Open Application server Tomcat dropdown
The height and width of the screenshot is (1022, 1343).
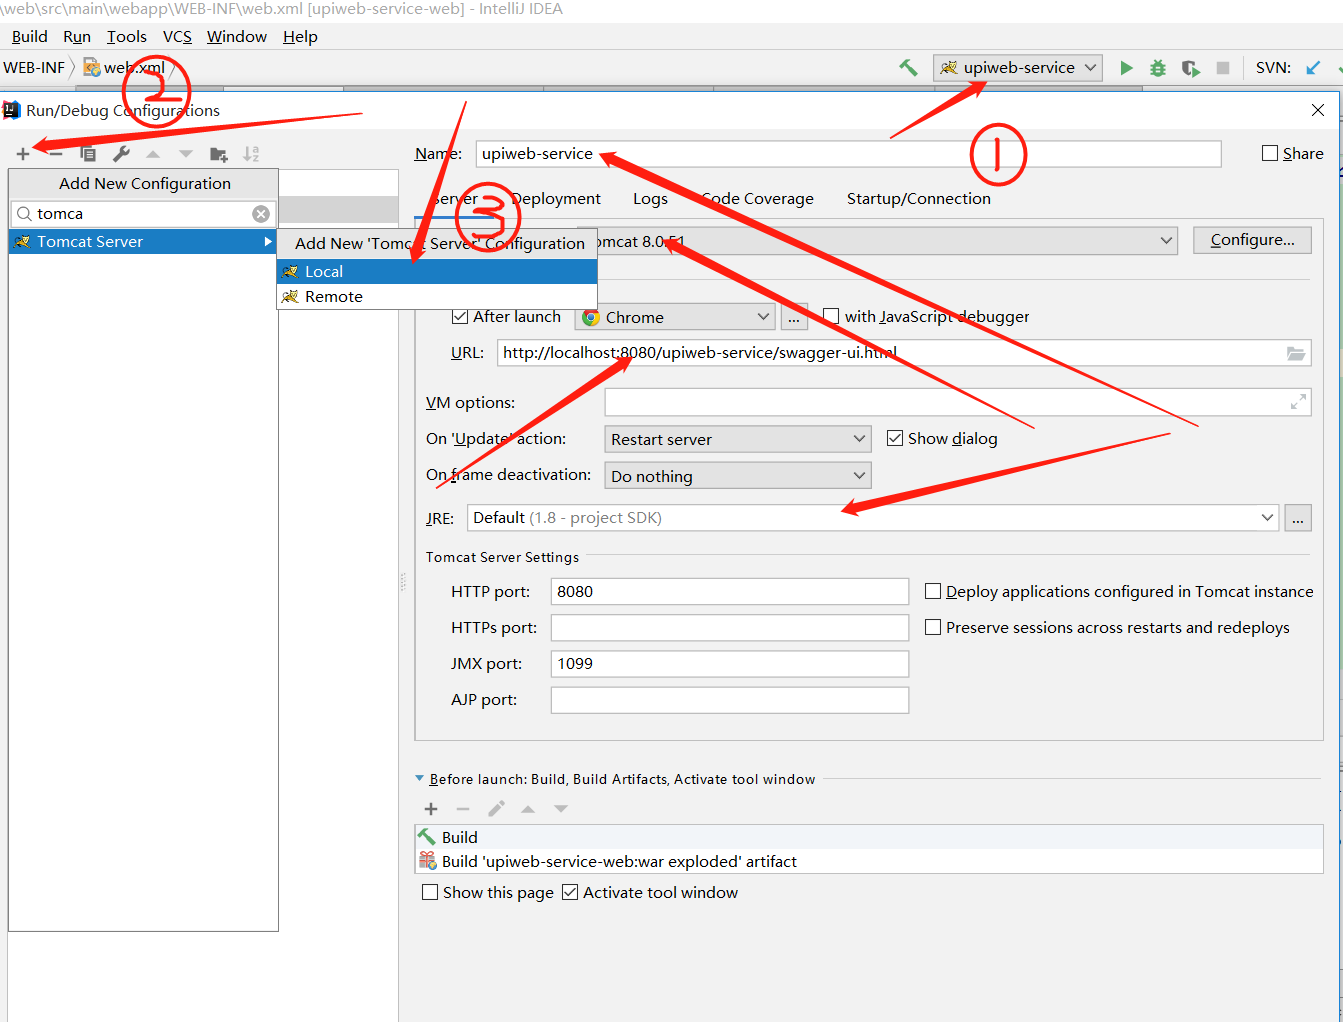click(1166, 240)
